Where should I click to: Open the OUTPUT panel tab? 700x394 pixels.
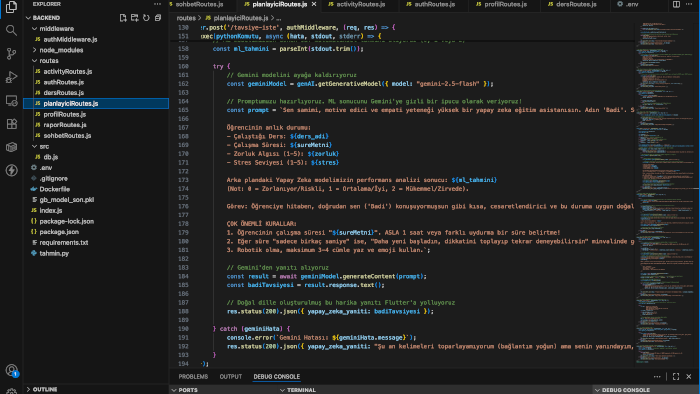point(231,377)
